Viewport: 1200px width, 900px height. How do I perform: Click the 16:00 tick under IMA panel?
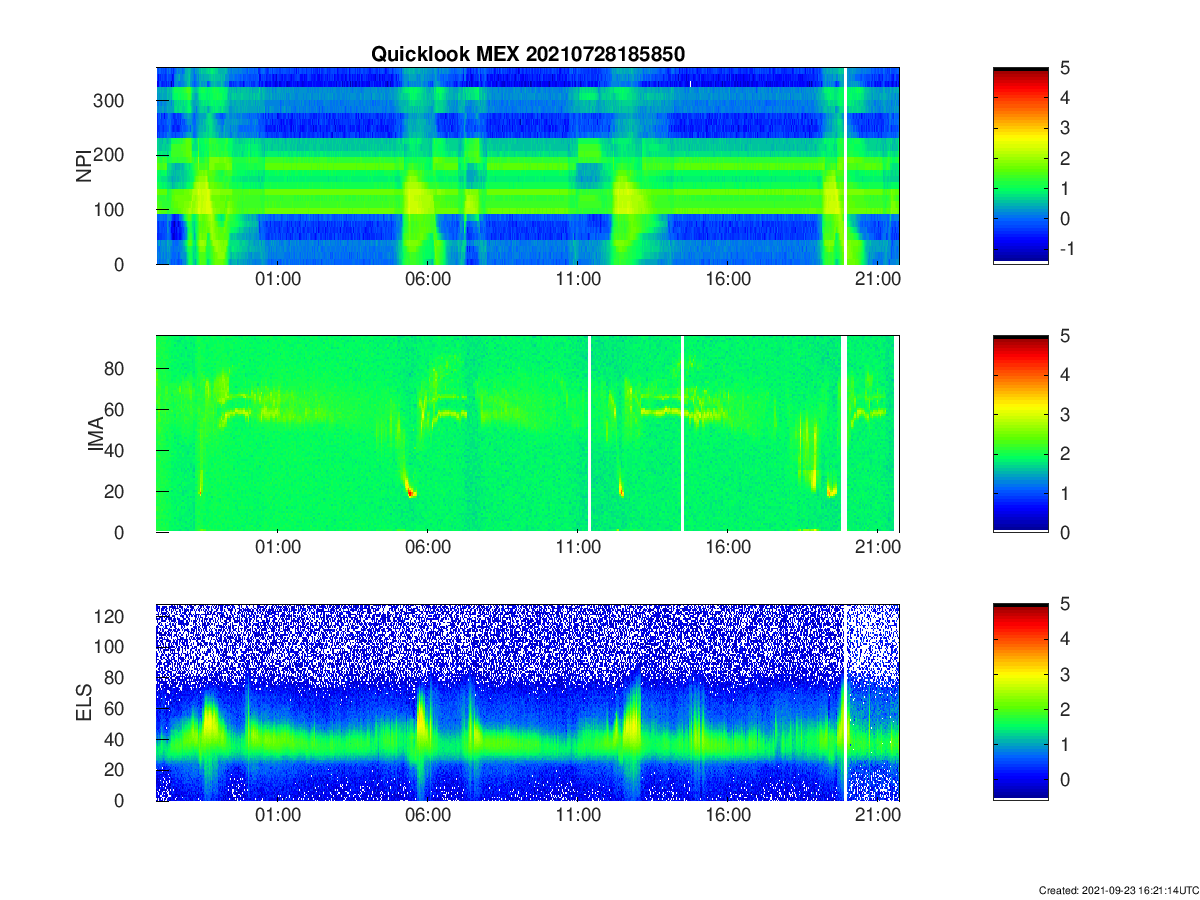728,547
